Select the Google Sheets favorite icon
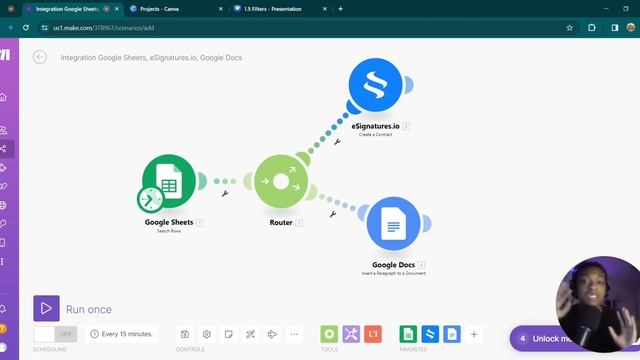Screen dimensions: 640x360 (x=408, y=334)
